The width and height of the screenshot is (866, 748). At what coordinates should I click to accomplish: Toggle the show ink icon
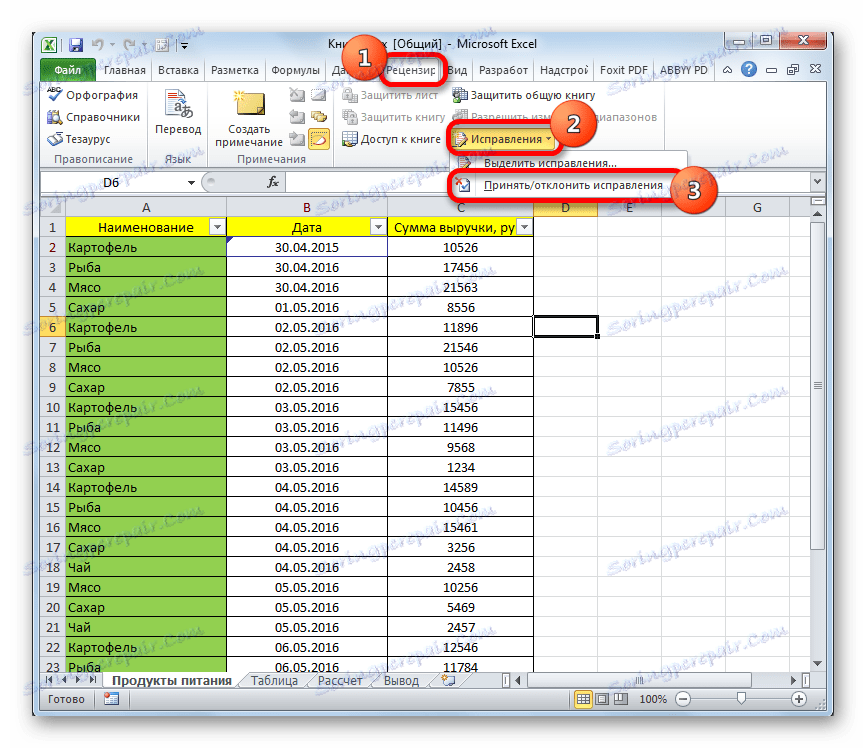(319, 139)
